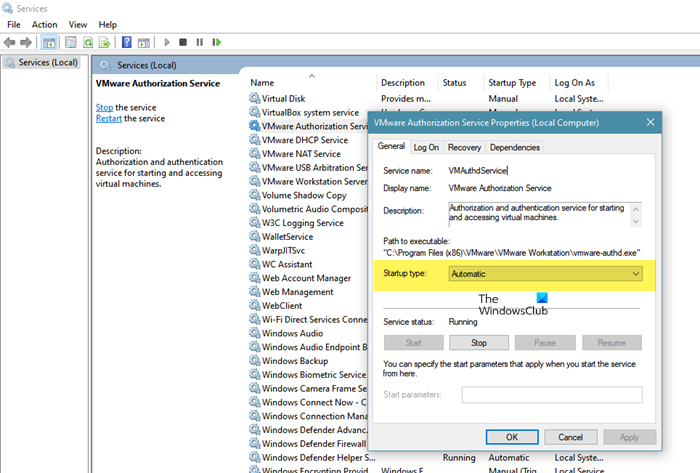700x473 pixels.
Task: Open the Help menu
Action: point(108,25)
